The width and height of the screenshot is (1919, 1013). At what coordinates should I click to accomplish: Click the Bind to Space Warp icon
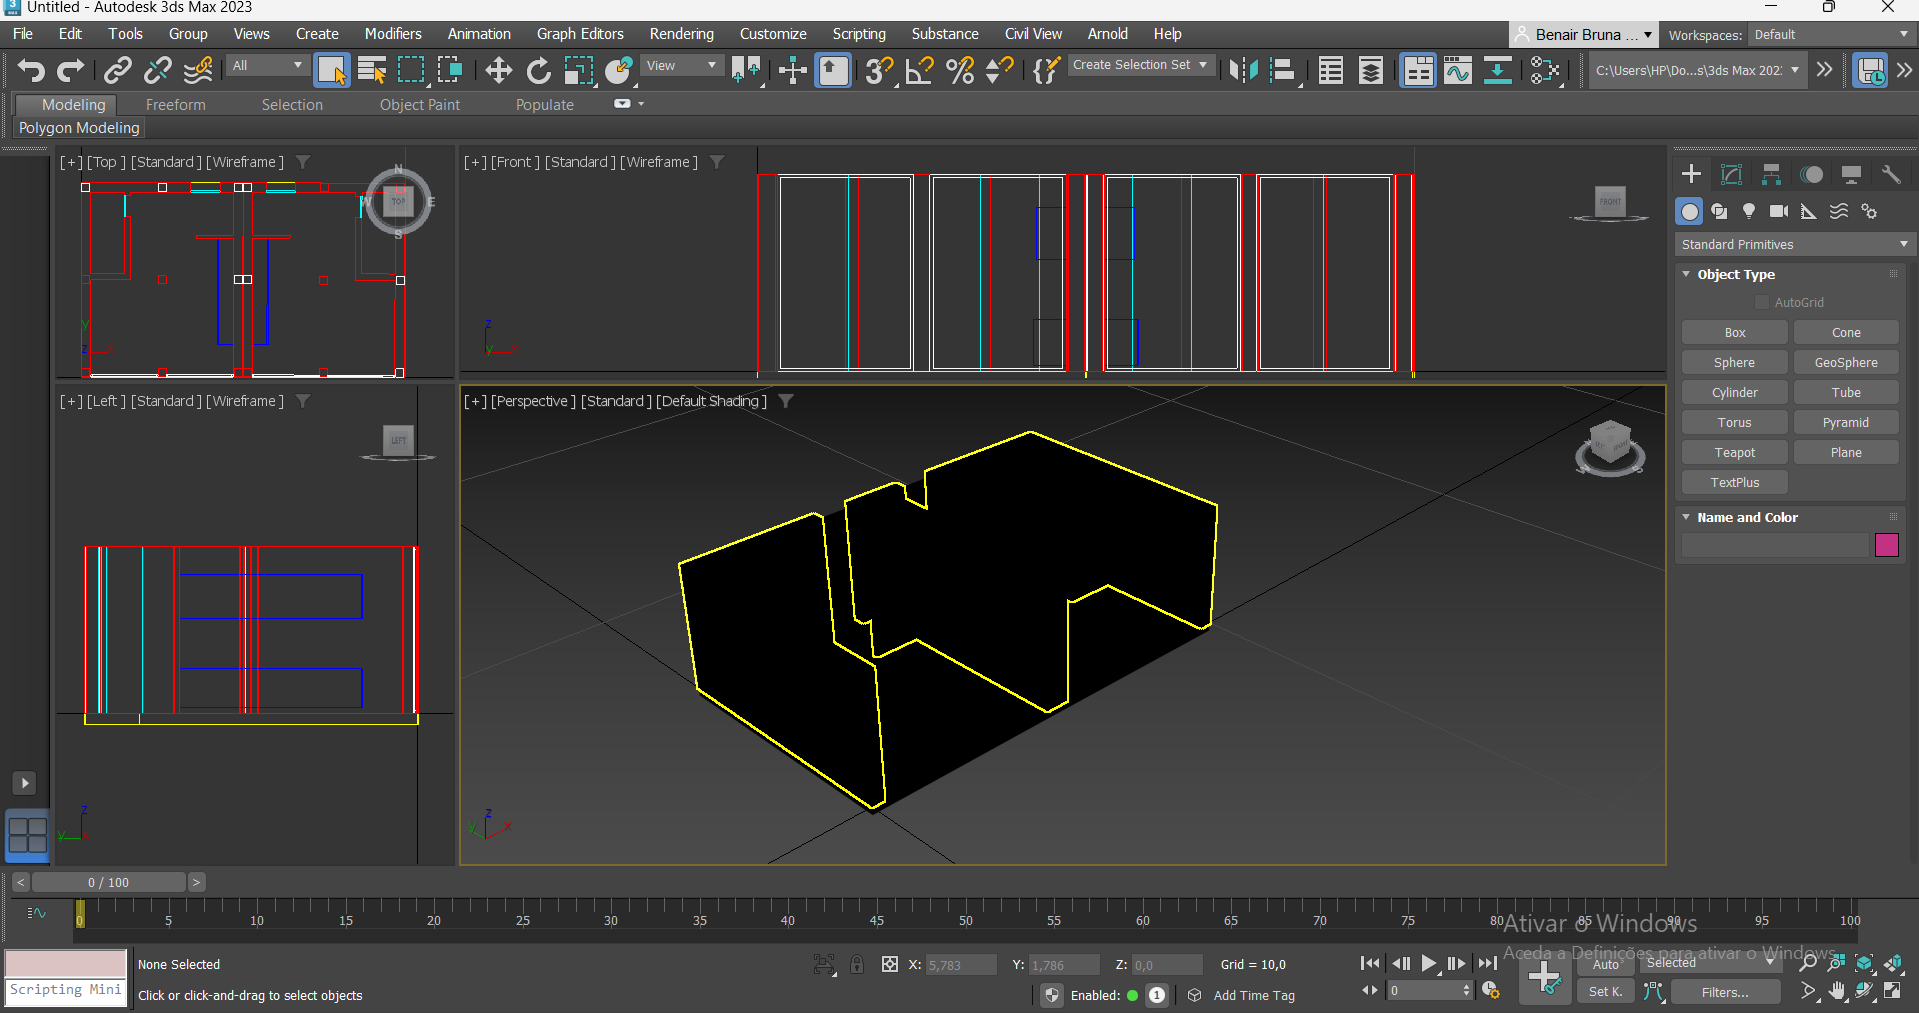click(198, 70)
